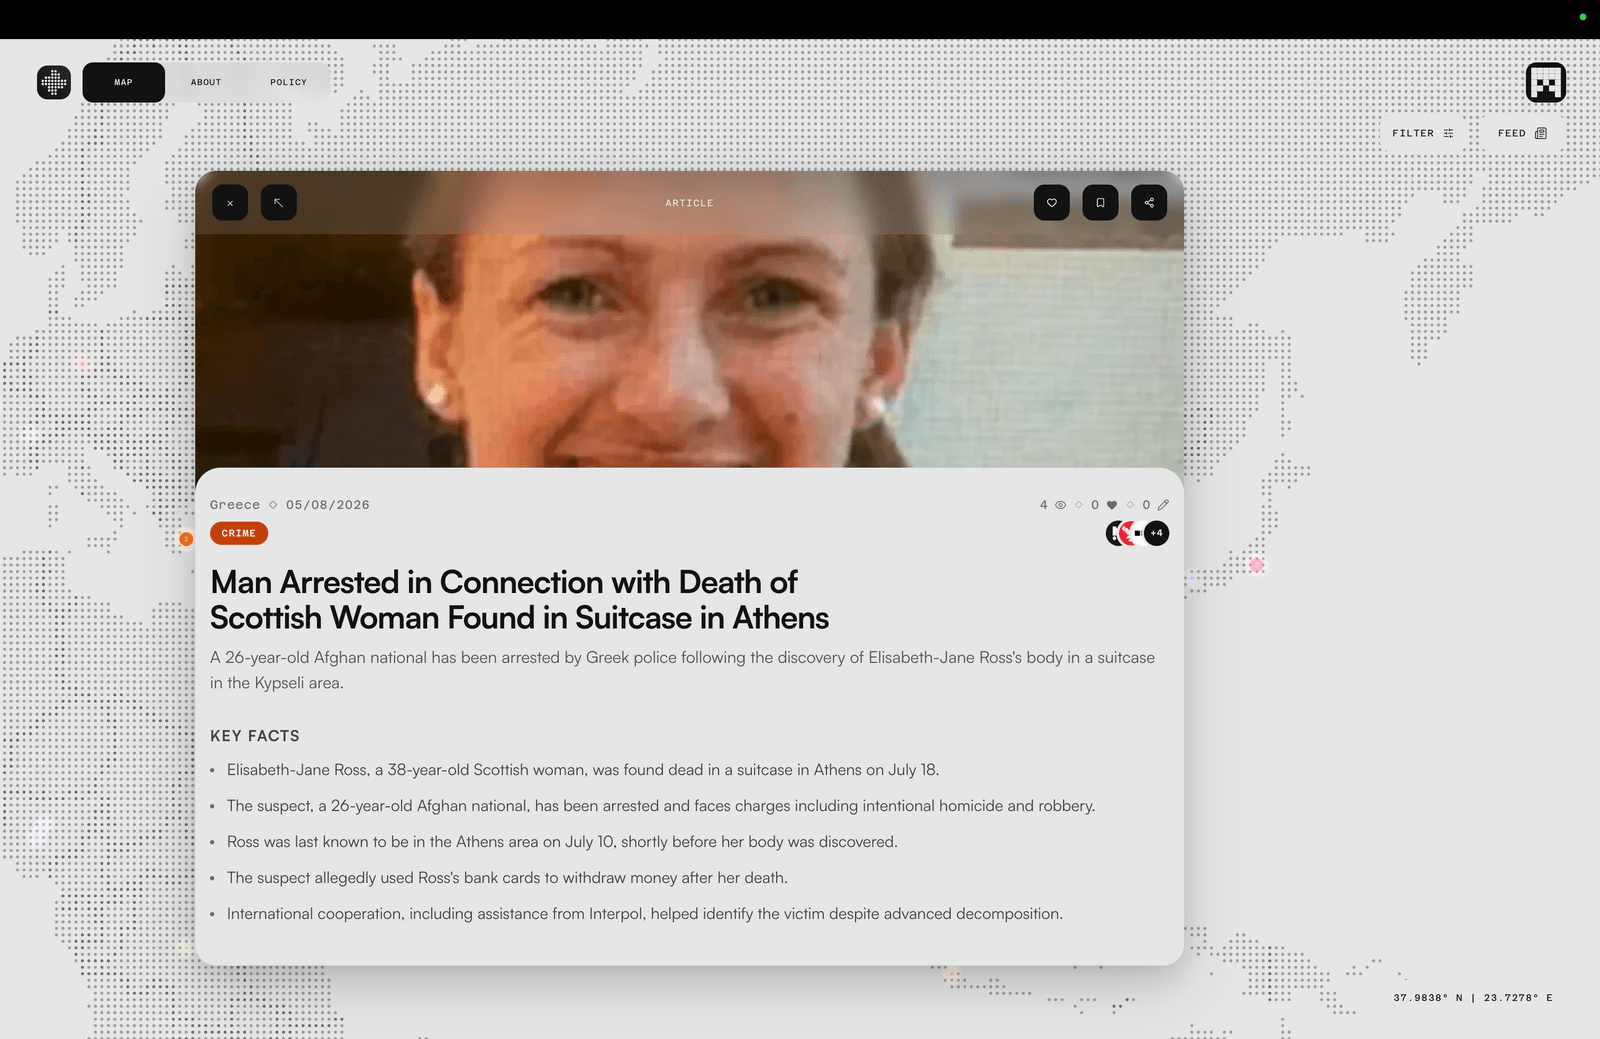This screenshot has width=1600, height=1039.
Task: Open the red source logo avatar
Action: 1128,533
